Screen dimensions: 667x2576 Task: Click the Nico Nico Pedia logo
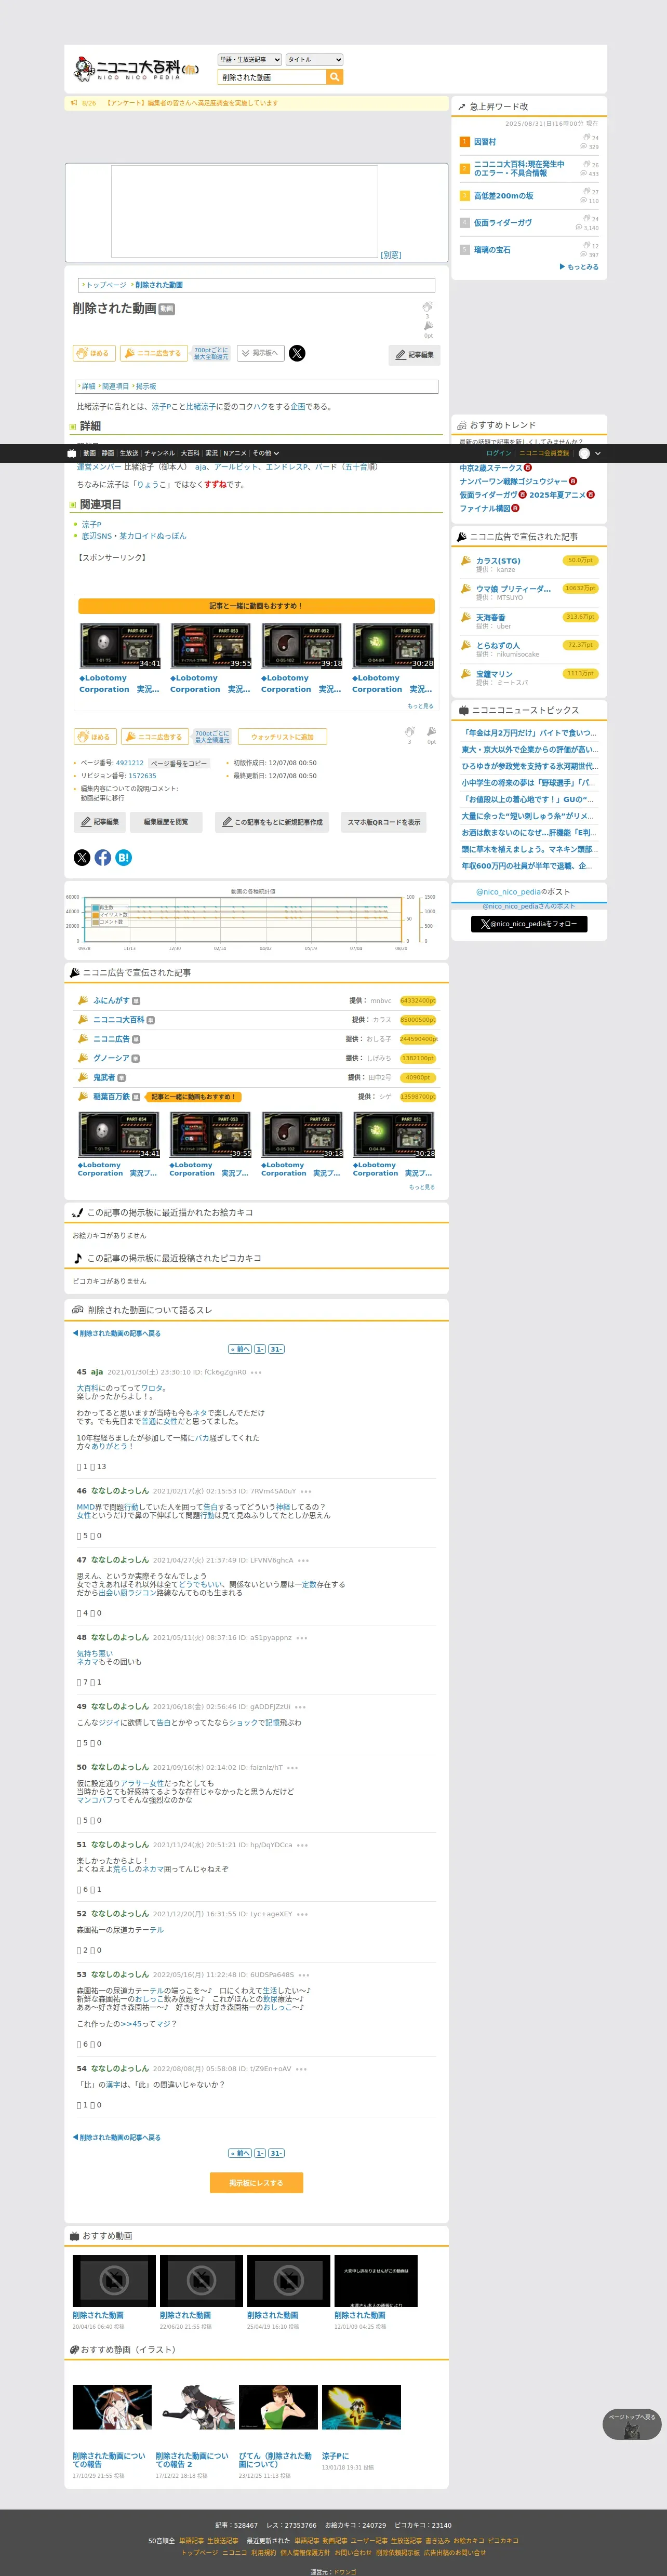click(135, 69)
